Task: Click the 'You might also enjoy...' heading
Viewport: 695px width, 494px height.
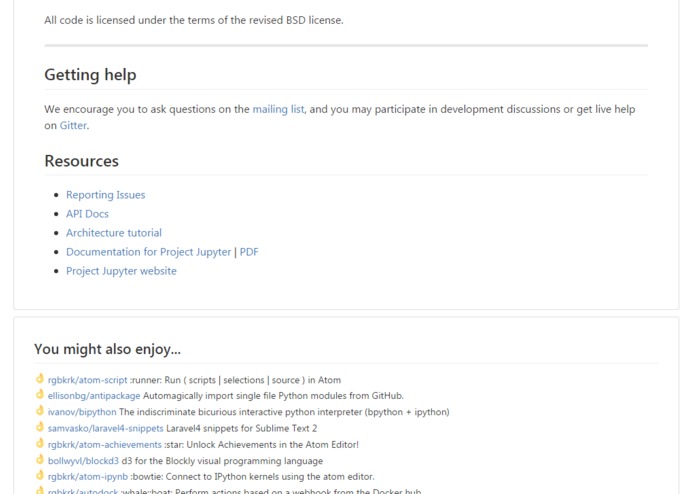Action: (108, 349)
